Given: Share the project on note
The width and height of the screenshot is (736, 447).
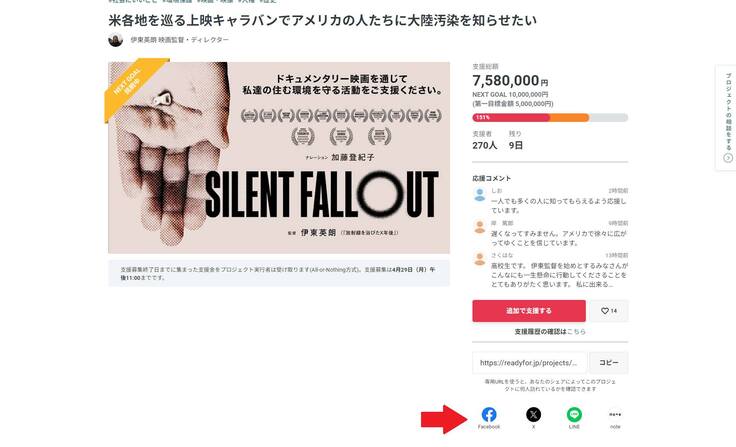Looking at the screenshot, I should click(x=615, y=415).
